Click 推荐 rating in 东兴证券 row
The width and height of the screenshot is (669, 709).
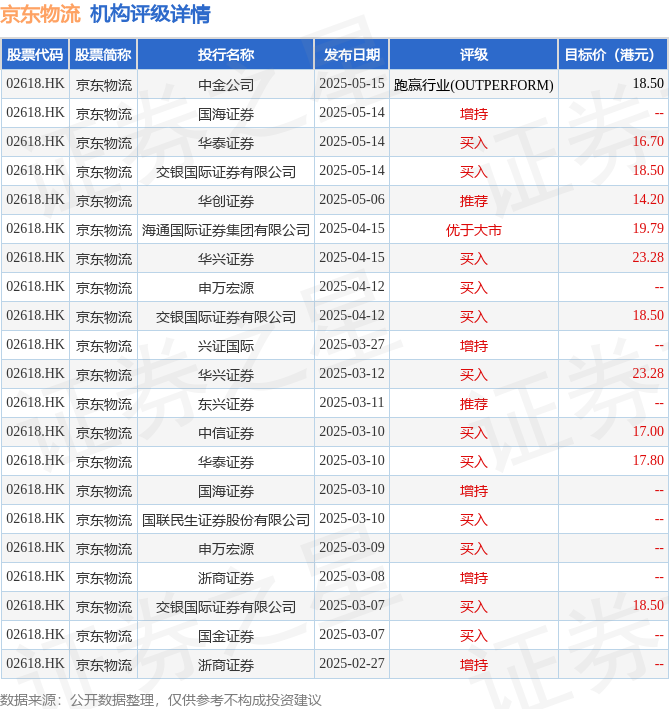click(474, 404)
